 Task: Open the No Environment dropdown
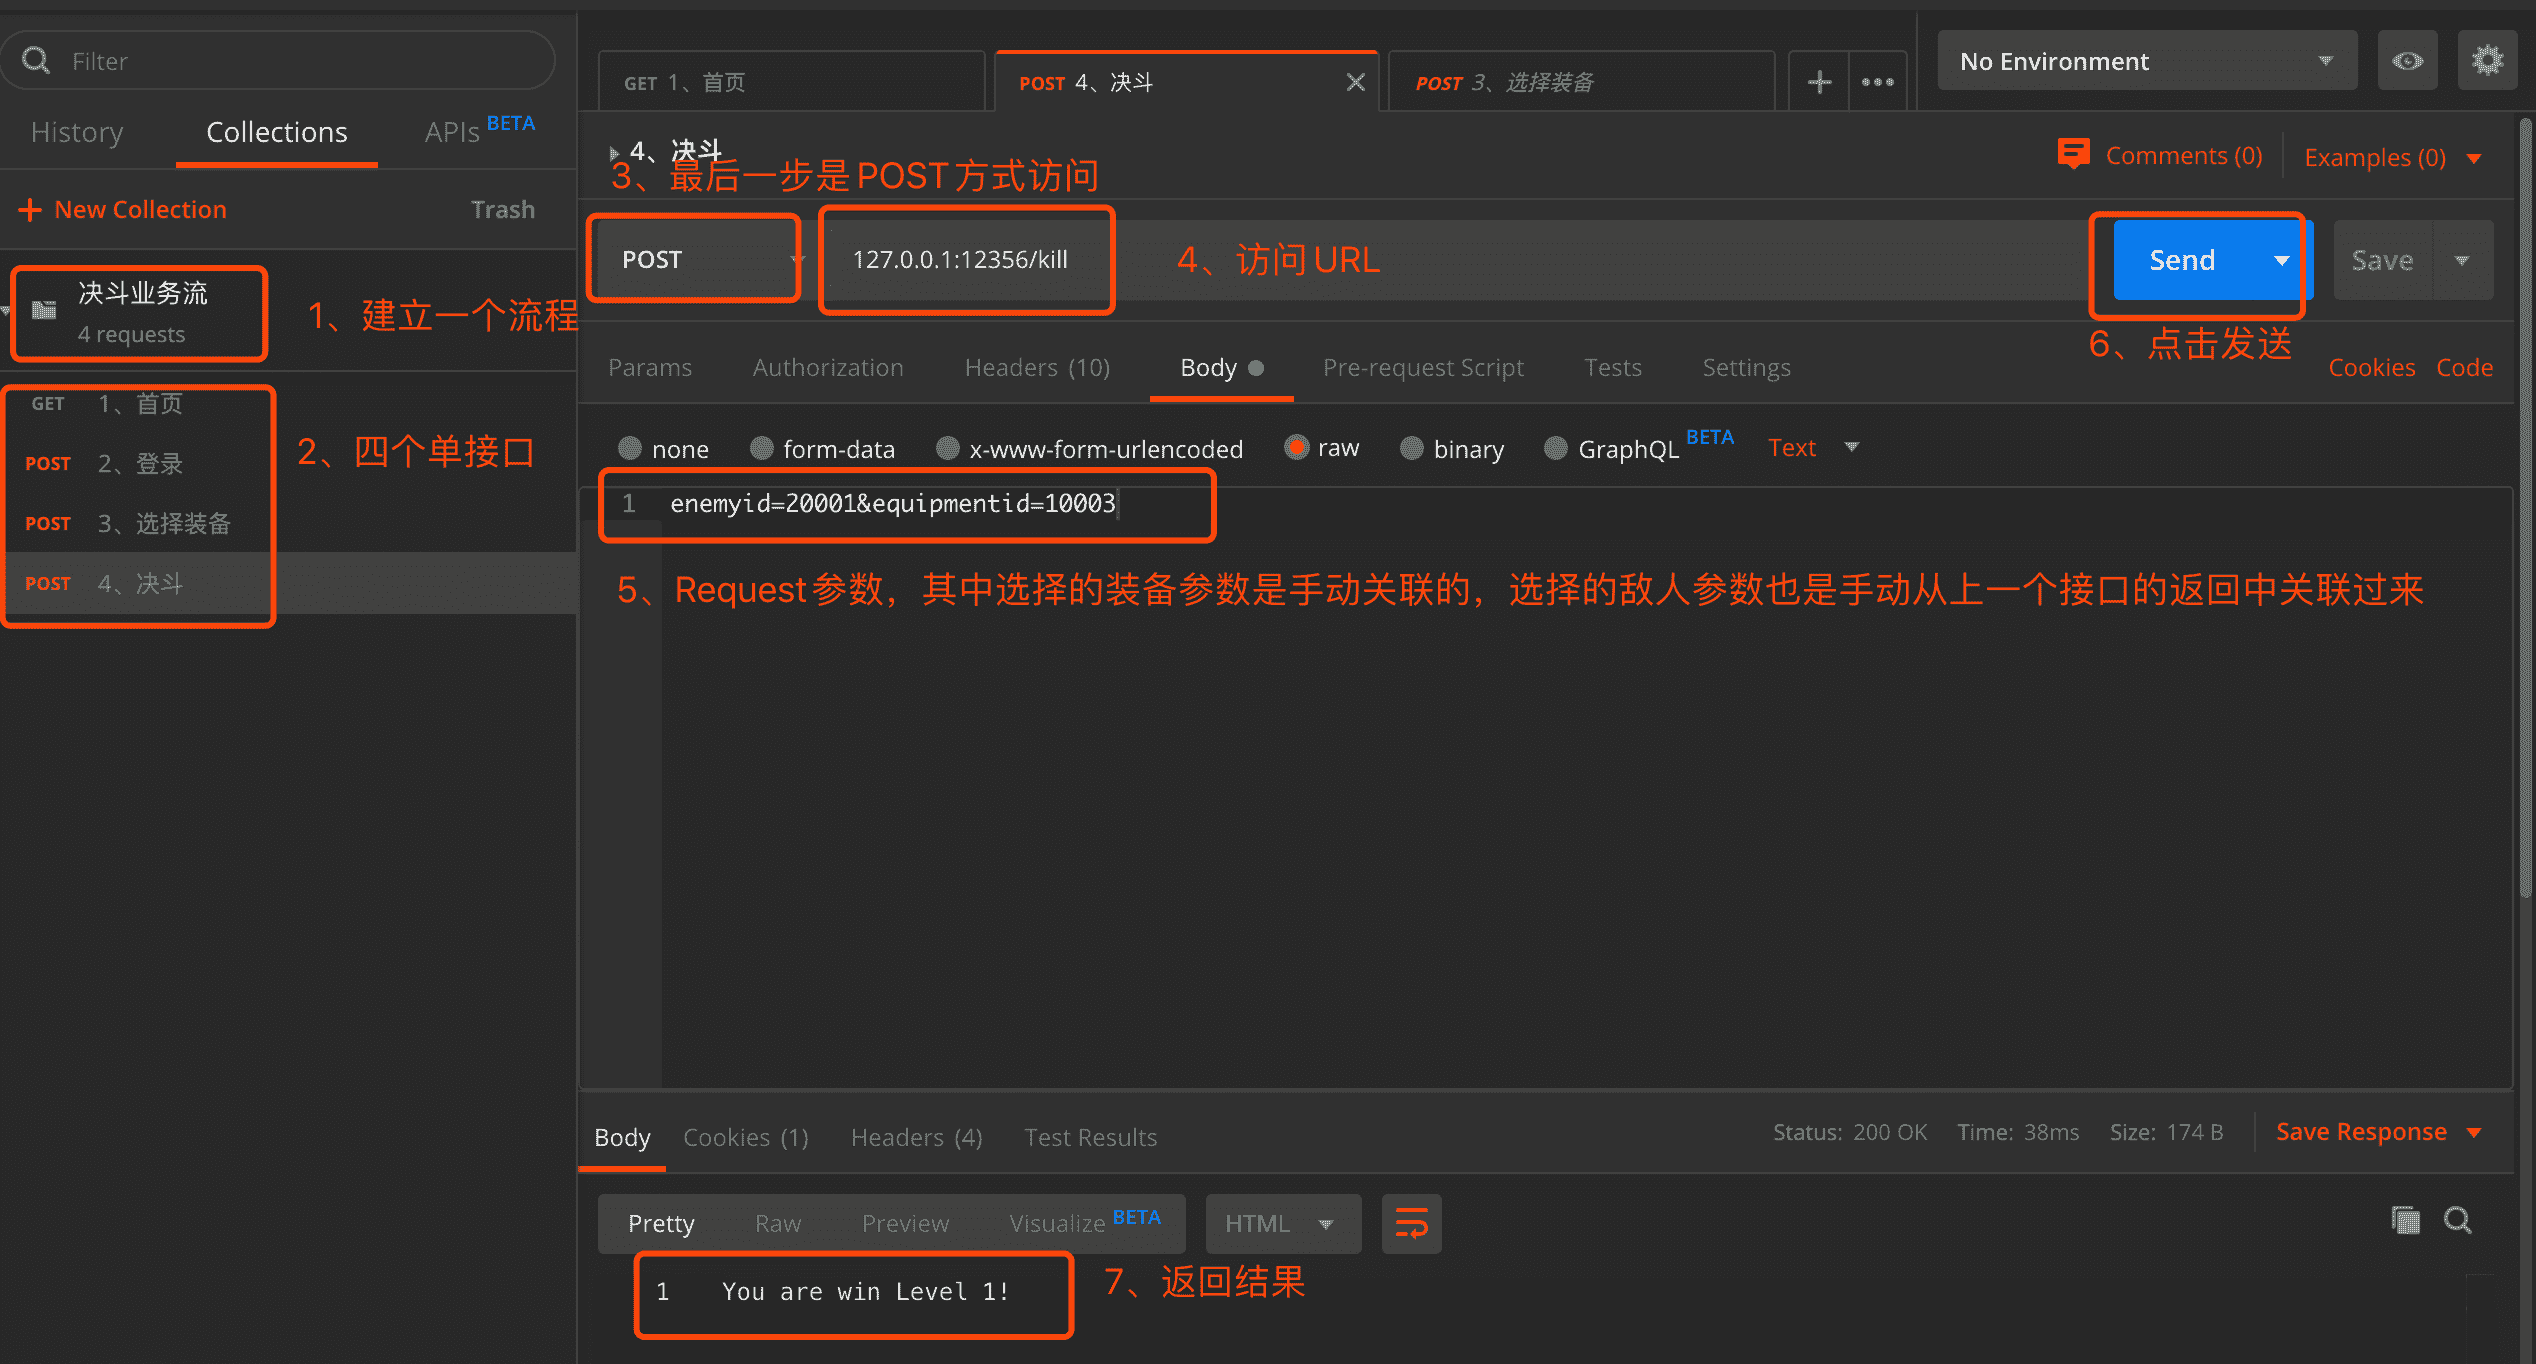coord(2146,62)
